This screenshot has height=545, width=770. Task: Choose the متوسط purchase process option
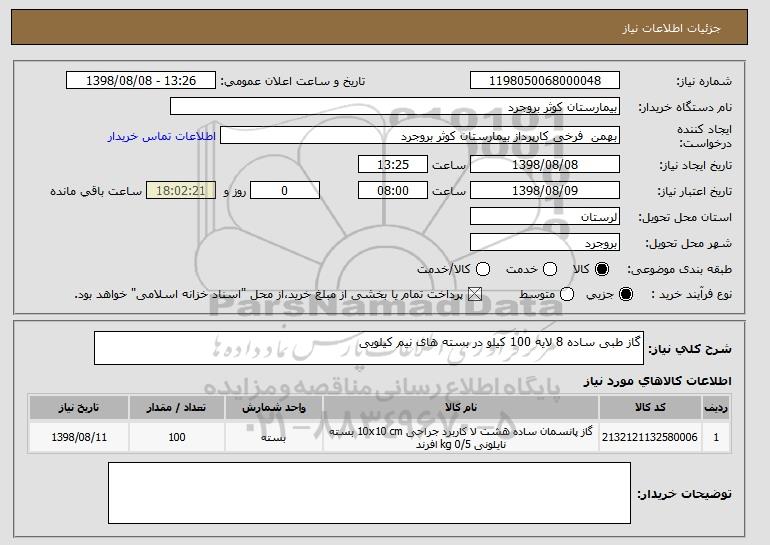pyautogui.click(x=567, y=294)
